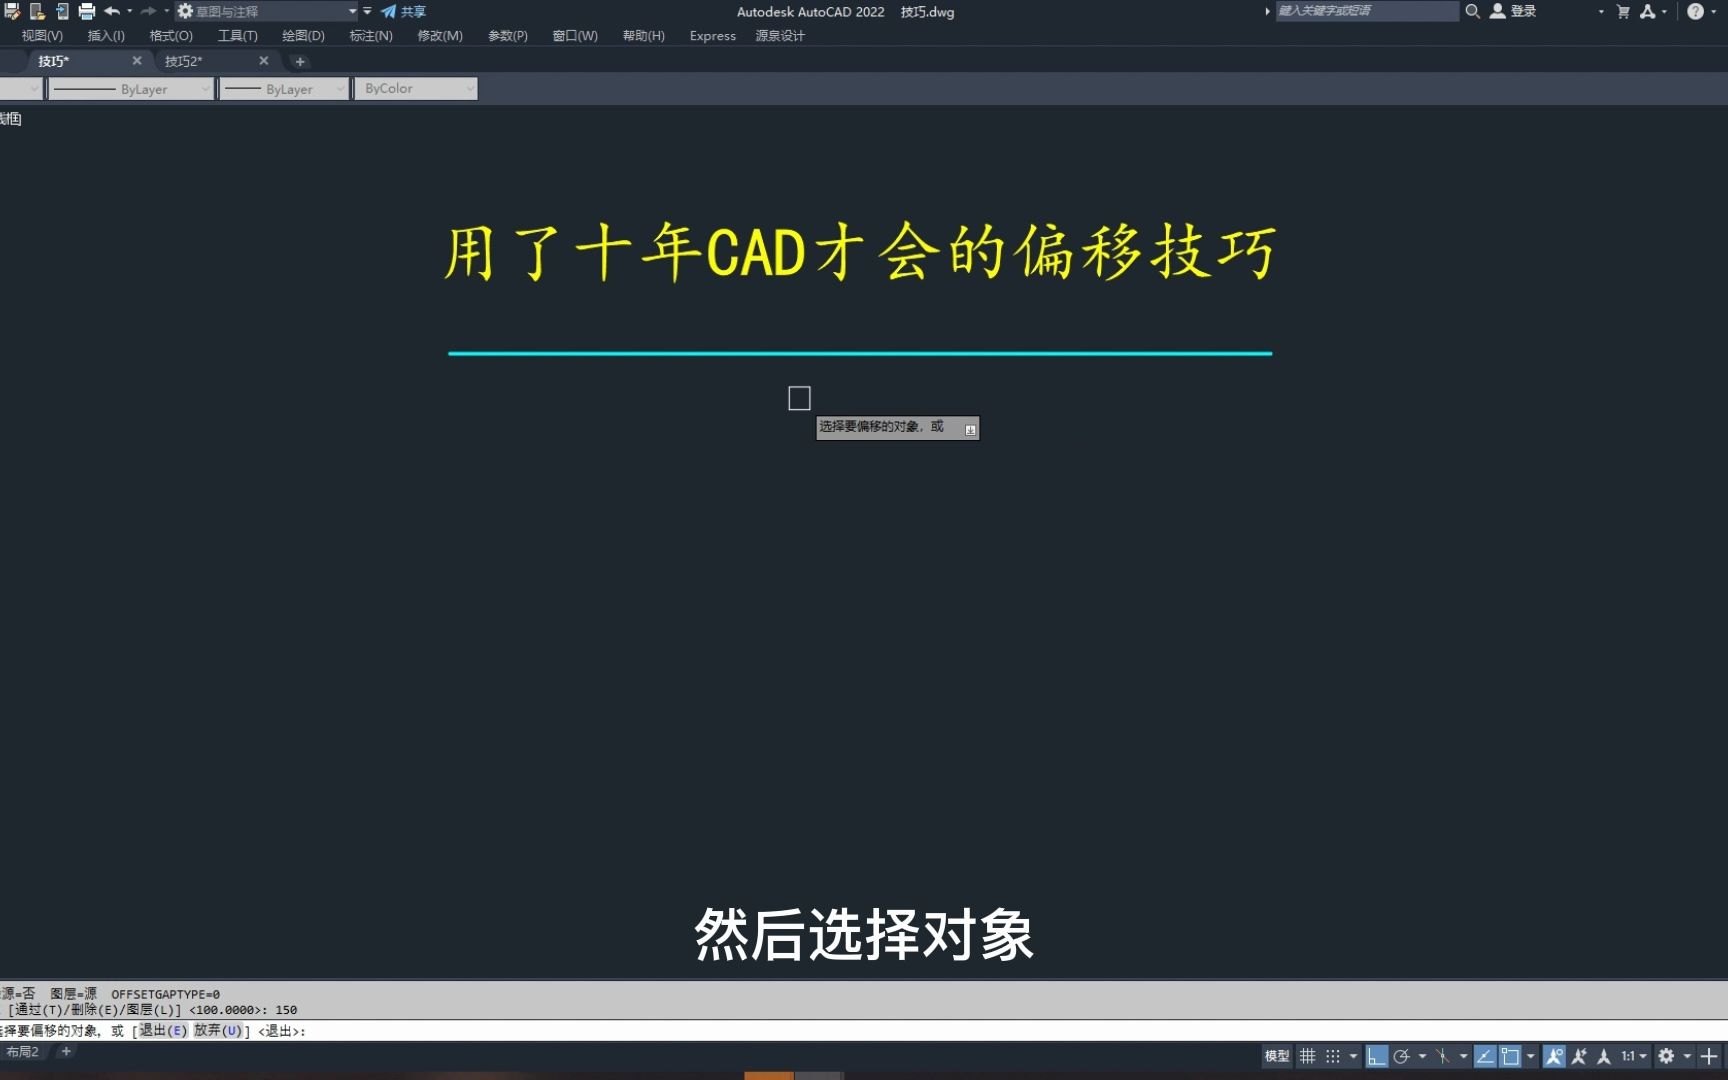The image size is (1728, 1080).
Task: Click the App Store cart icon
Action: click(x=1622, y=11)
